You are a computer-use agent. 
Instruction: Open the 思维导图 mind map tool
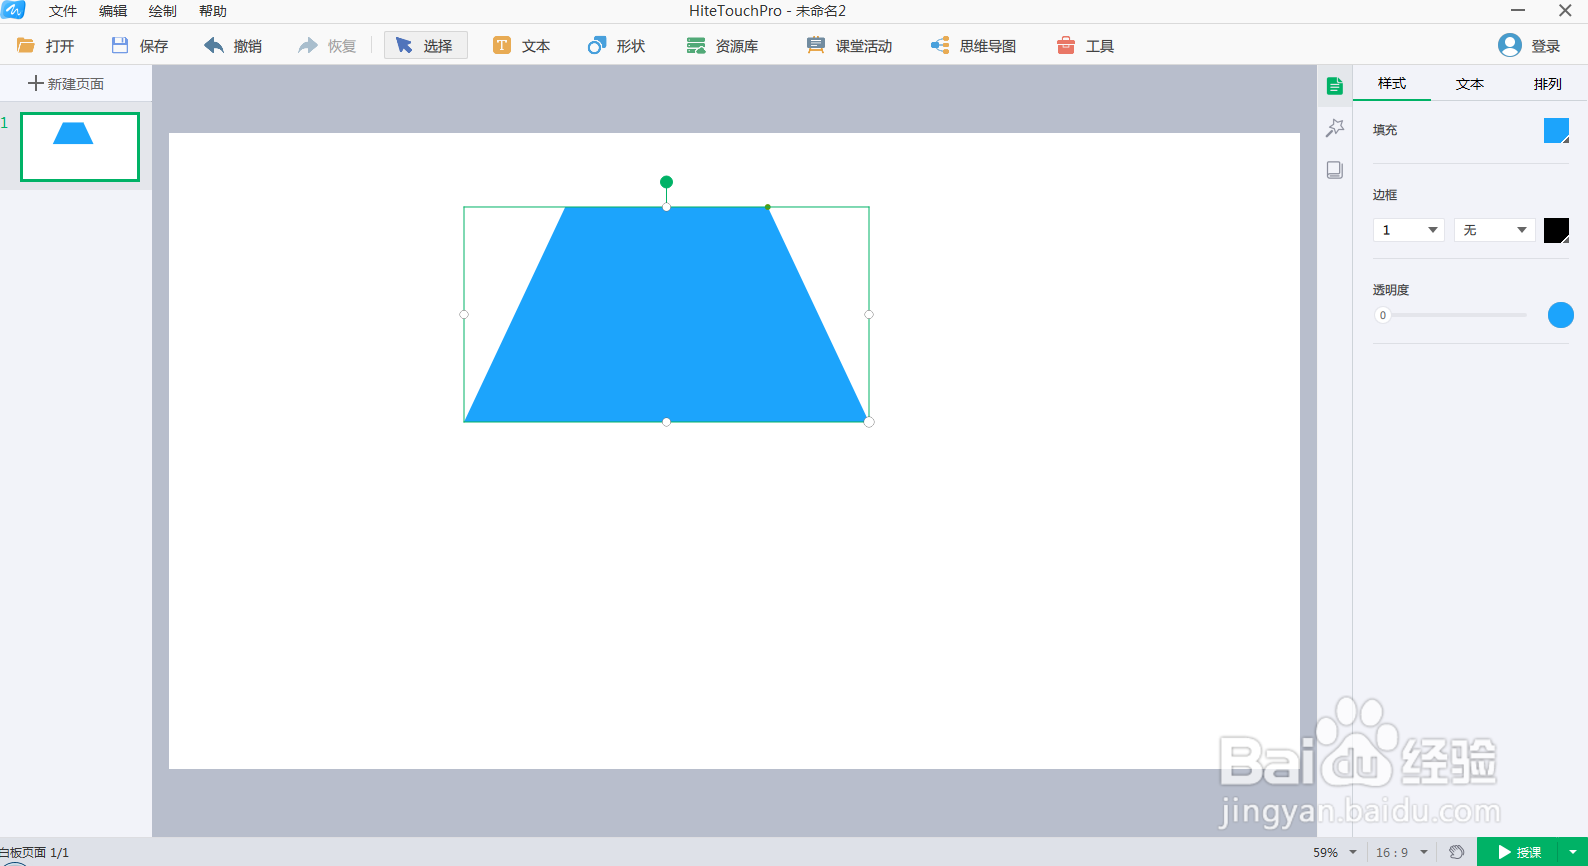click(x=973, y=46)
